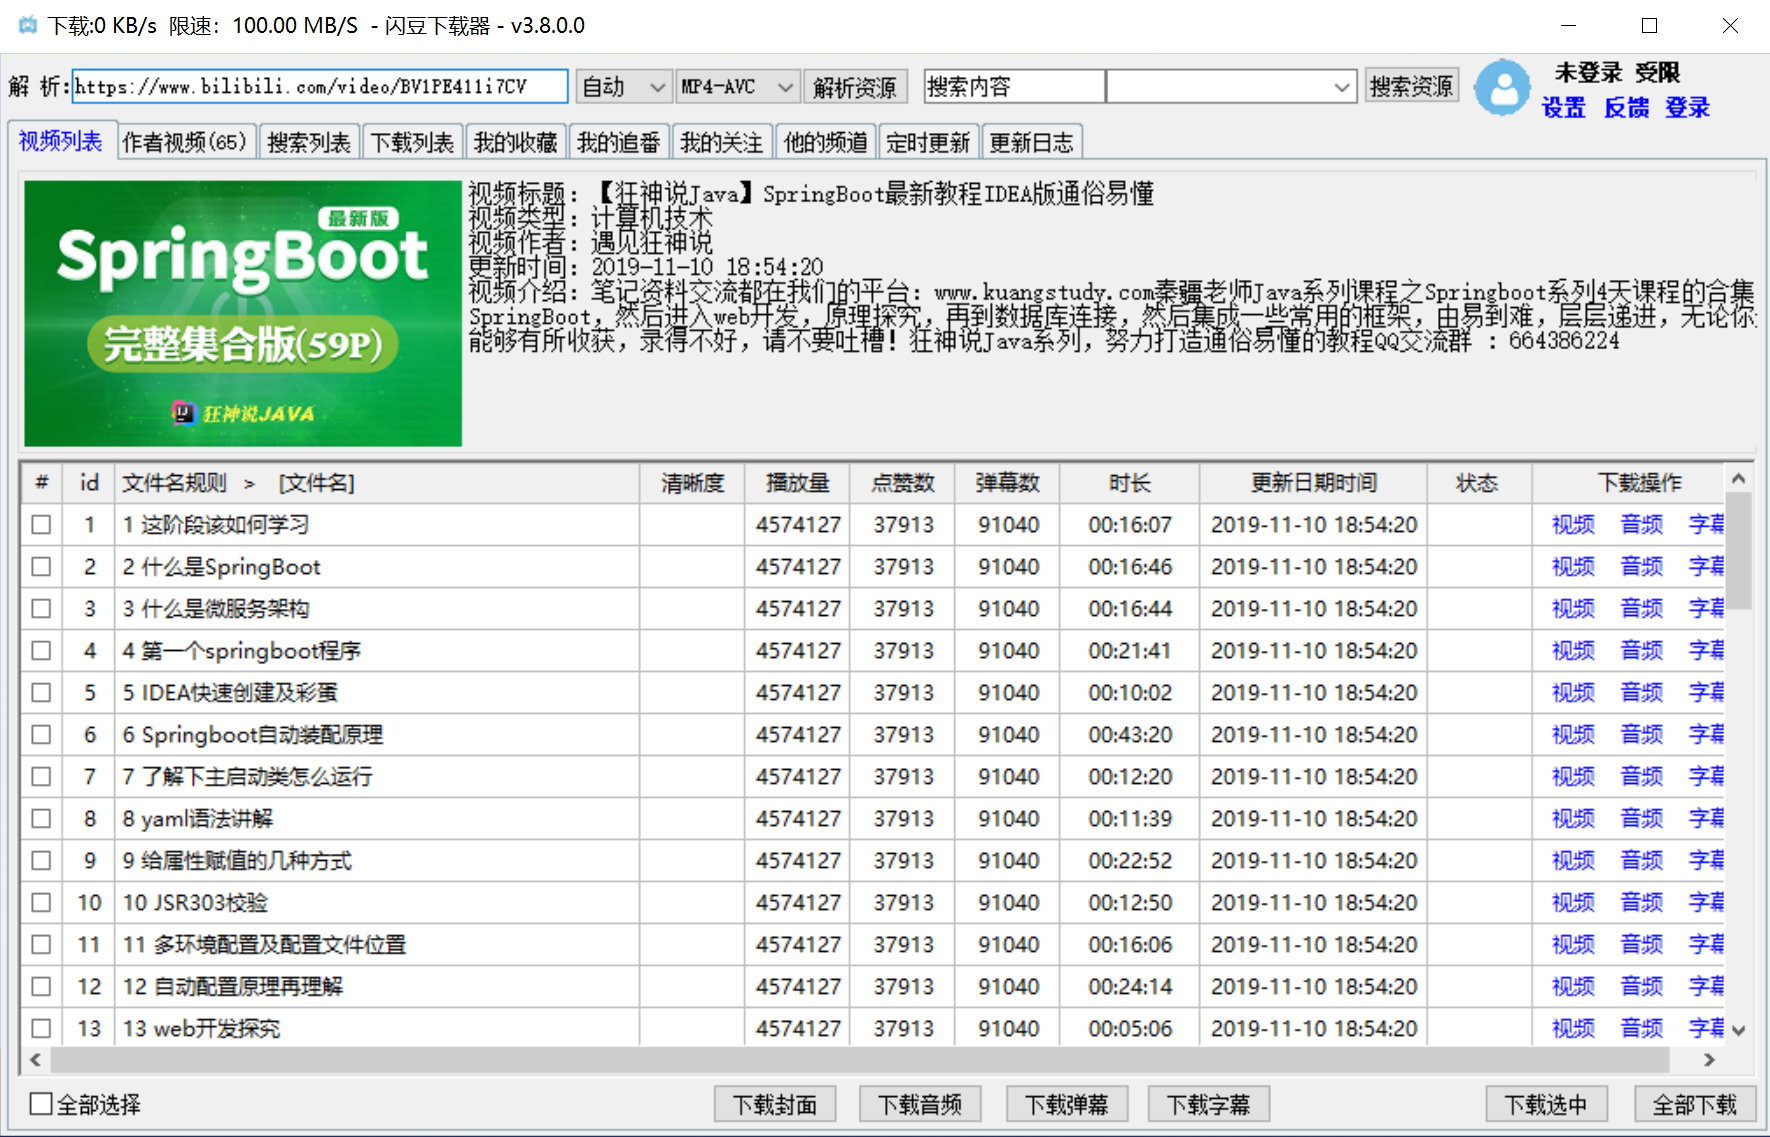Click the 登录 link

[x=1687, y=107]
